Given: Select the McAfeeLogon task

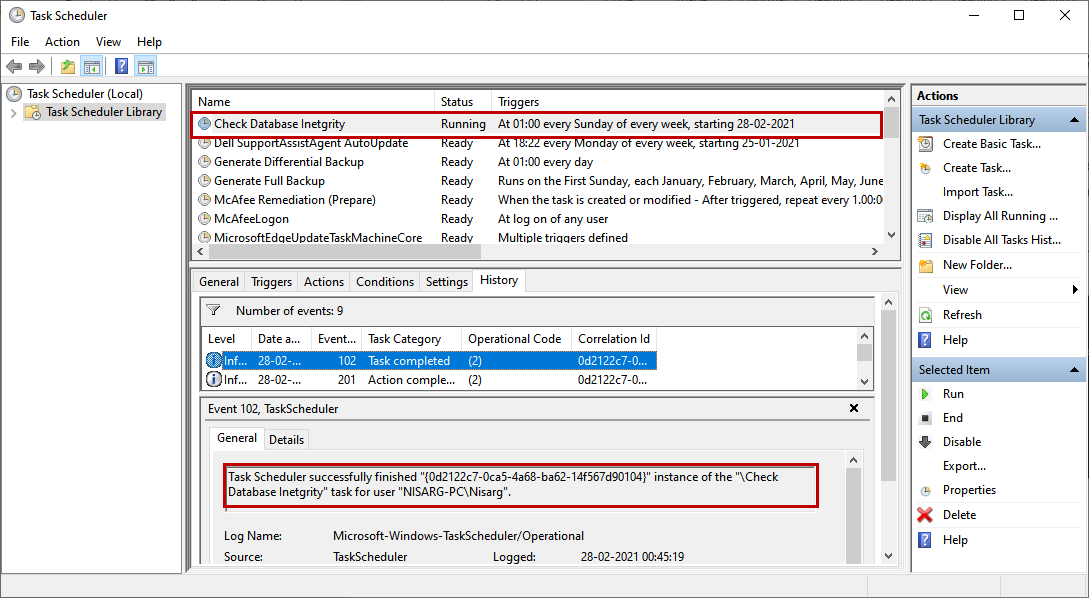Looking at the screenshot, I should 537,219.
